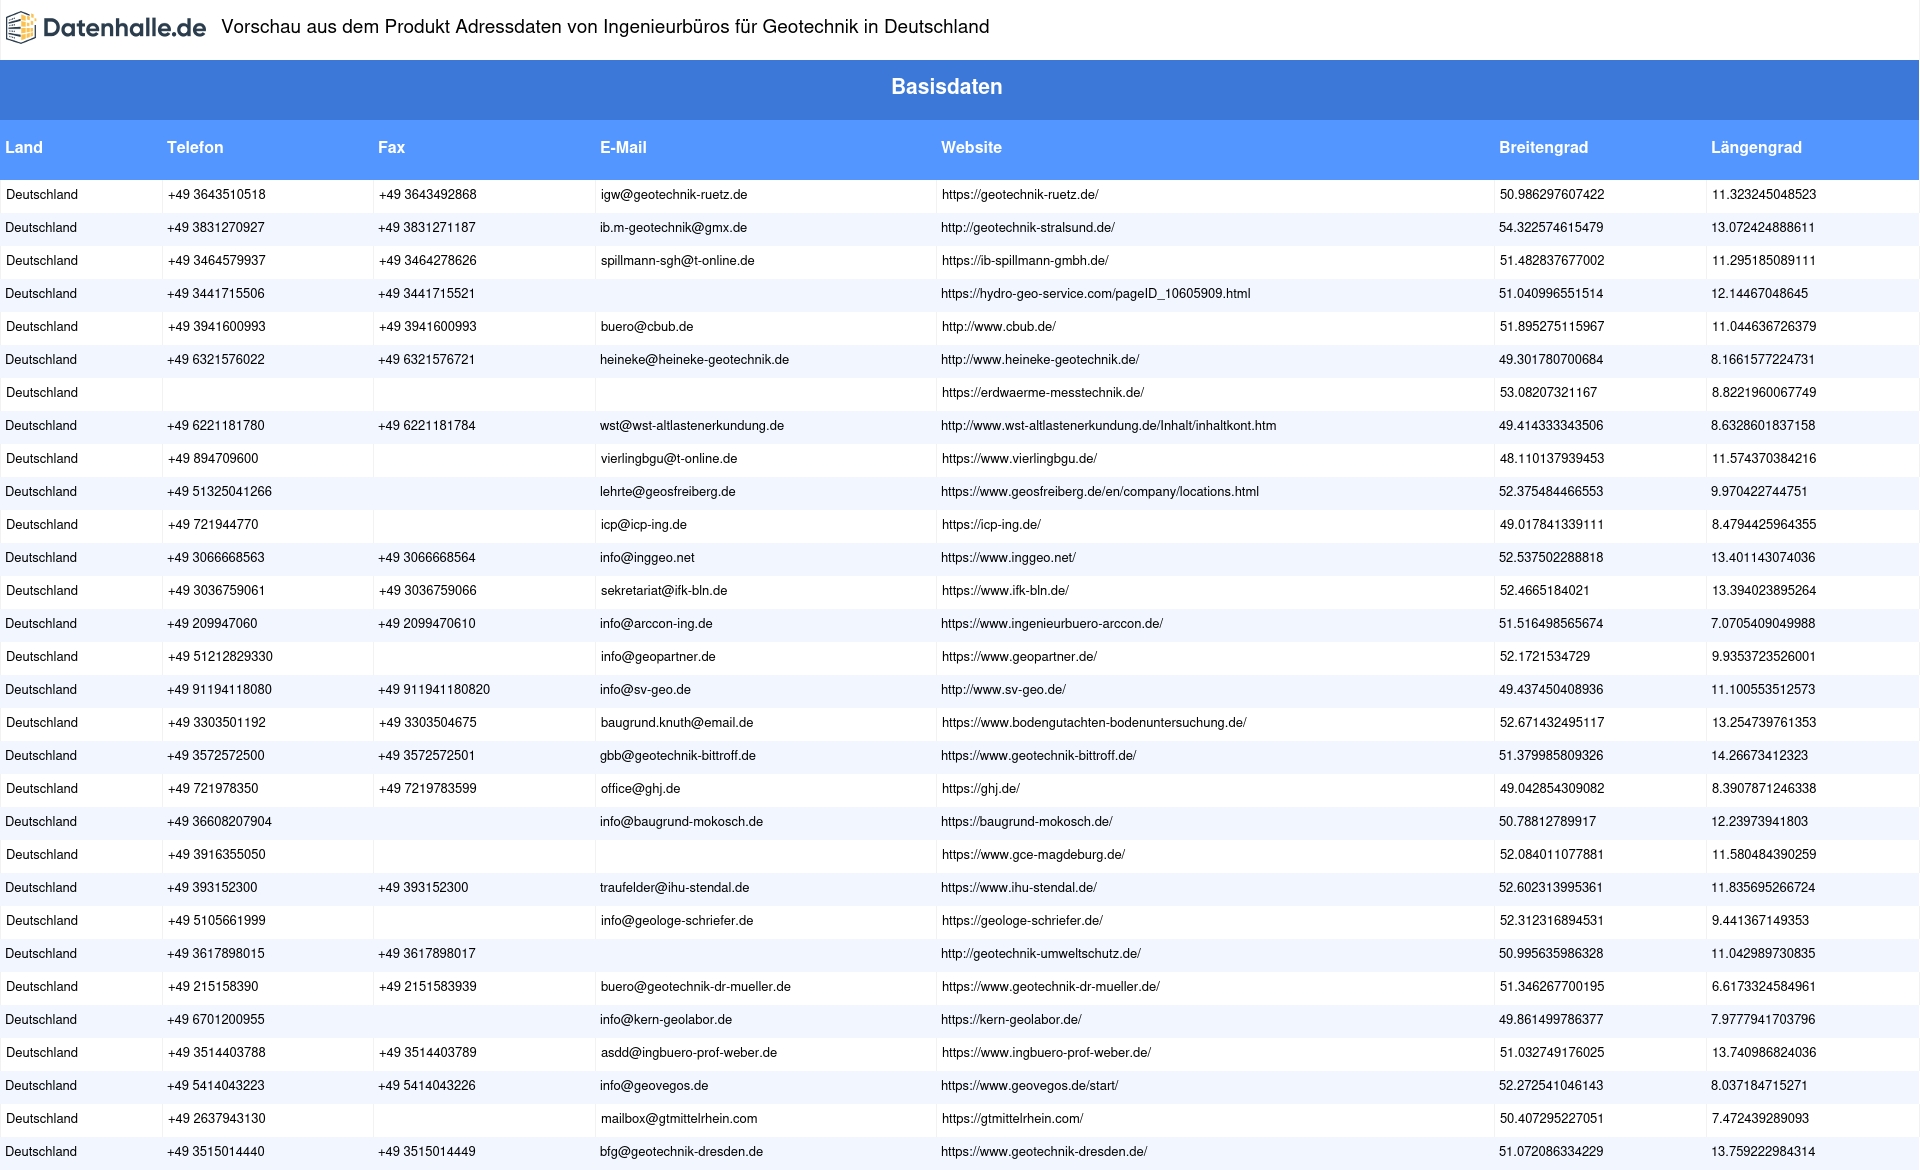
Task: Open the https://geologe-schriefer.de/ link
Action: 1022,921
